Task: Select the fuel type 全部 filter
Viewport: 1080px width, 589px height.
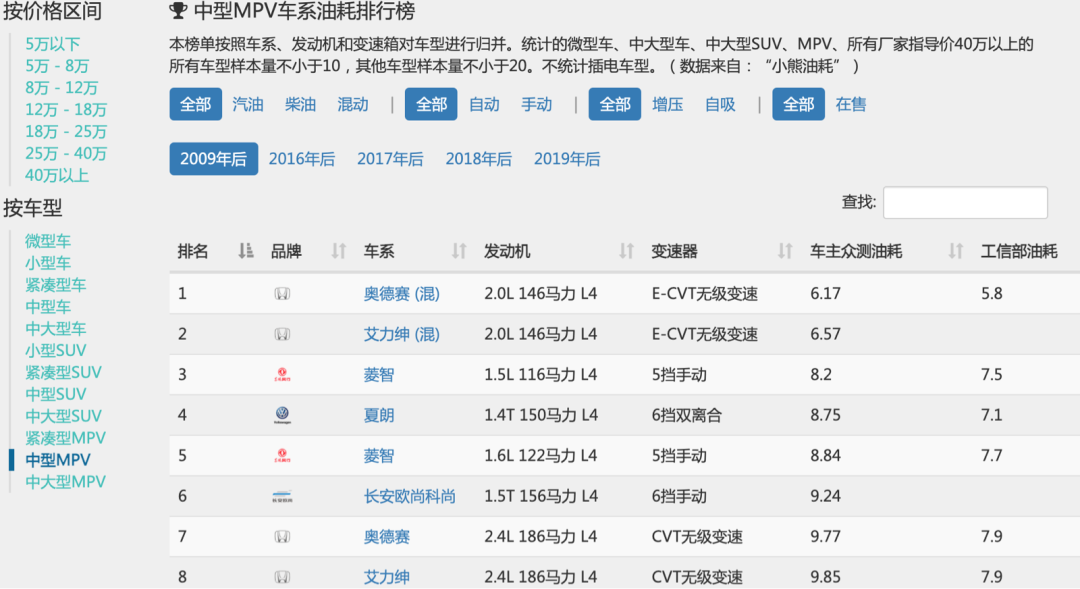Action: click(196, 104)
